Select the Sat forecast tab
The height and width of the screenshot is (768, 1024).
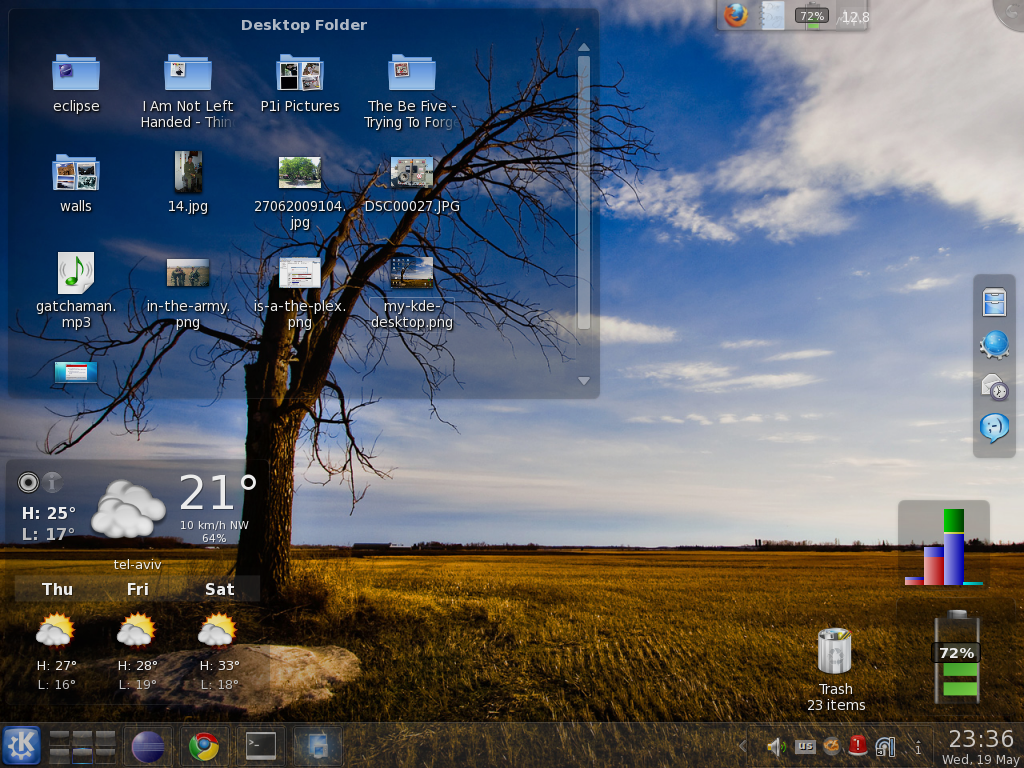click(x=219, y=589)
